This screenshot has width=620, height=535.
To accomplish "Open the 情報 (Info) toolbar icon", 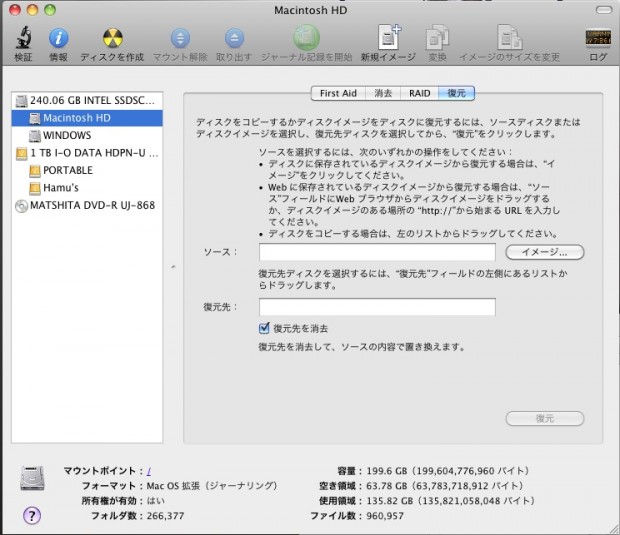I will pyautogui.click(x=59, y=38).
